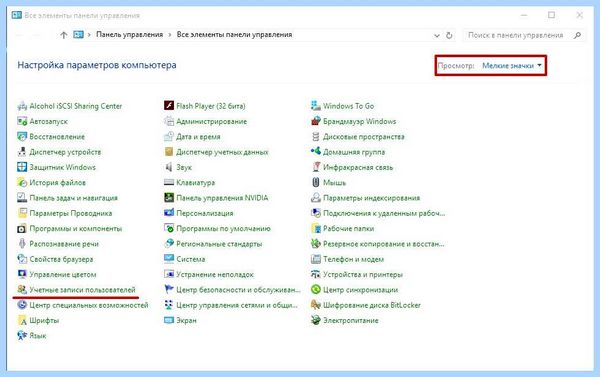Click the Управление цветом icon
The image size is (600, 377).
22,274
